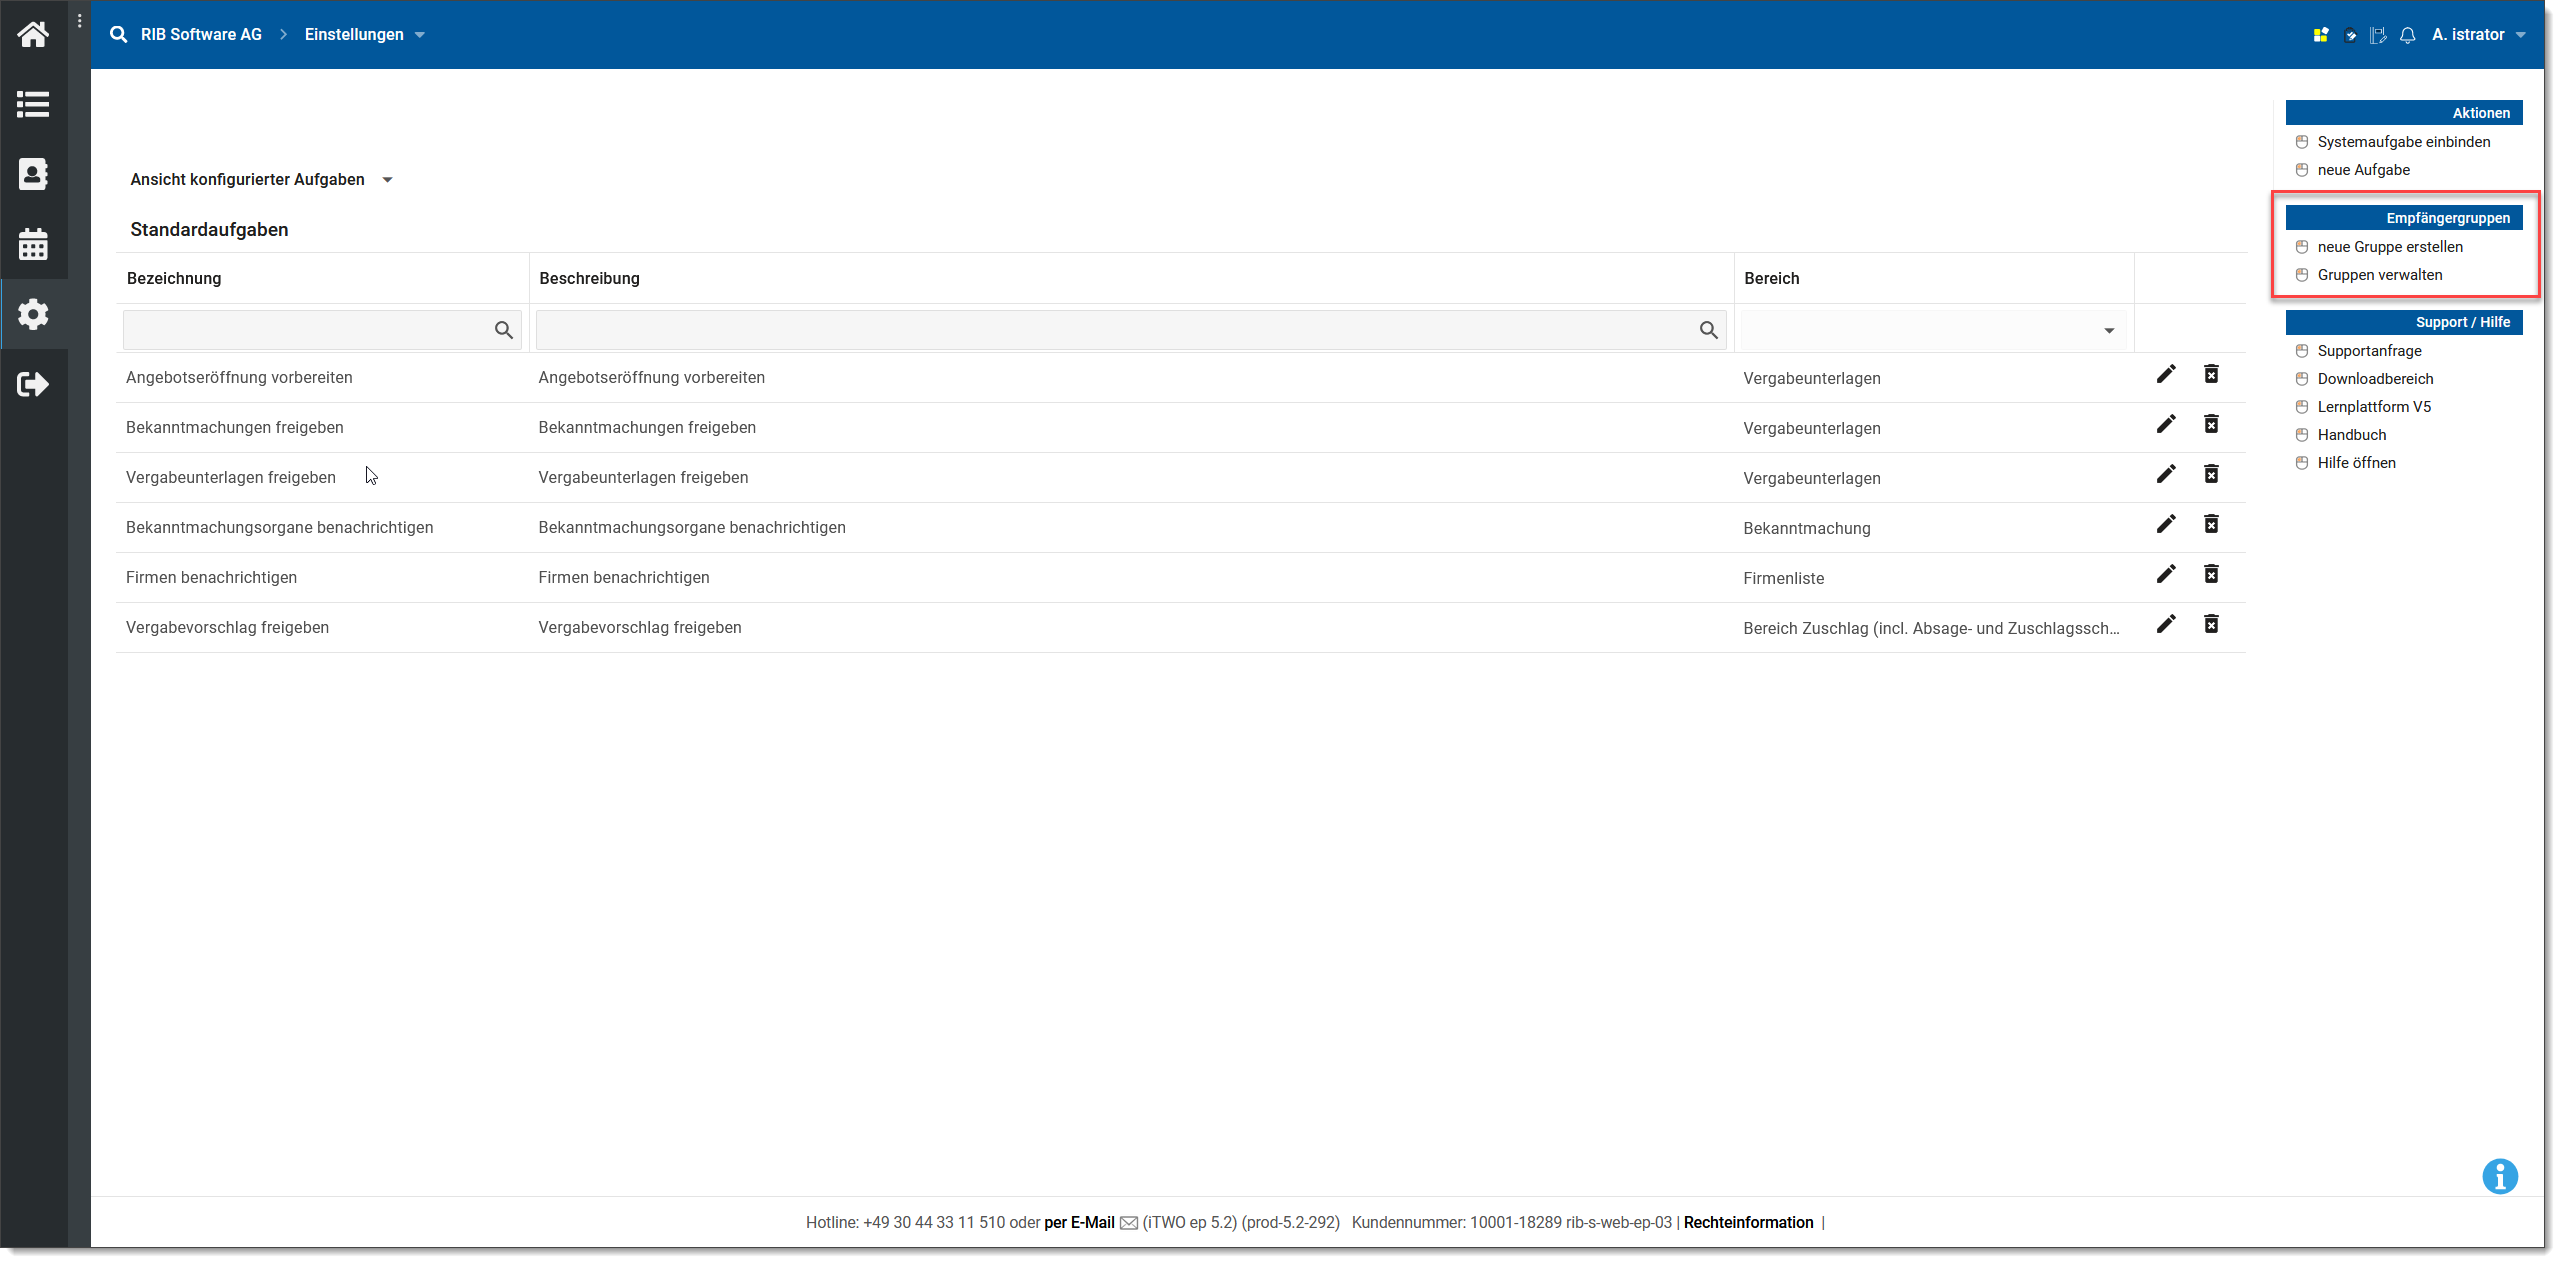
Task: Select neue Gruppe erstellen action
Action: click(2389, 247)
